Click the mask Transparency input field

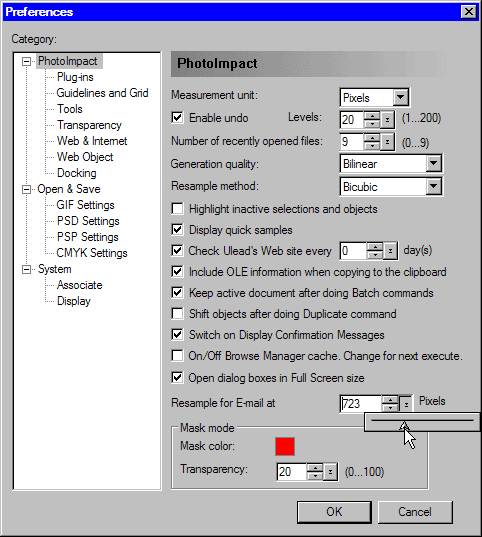point(292,472)
